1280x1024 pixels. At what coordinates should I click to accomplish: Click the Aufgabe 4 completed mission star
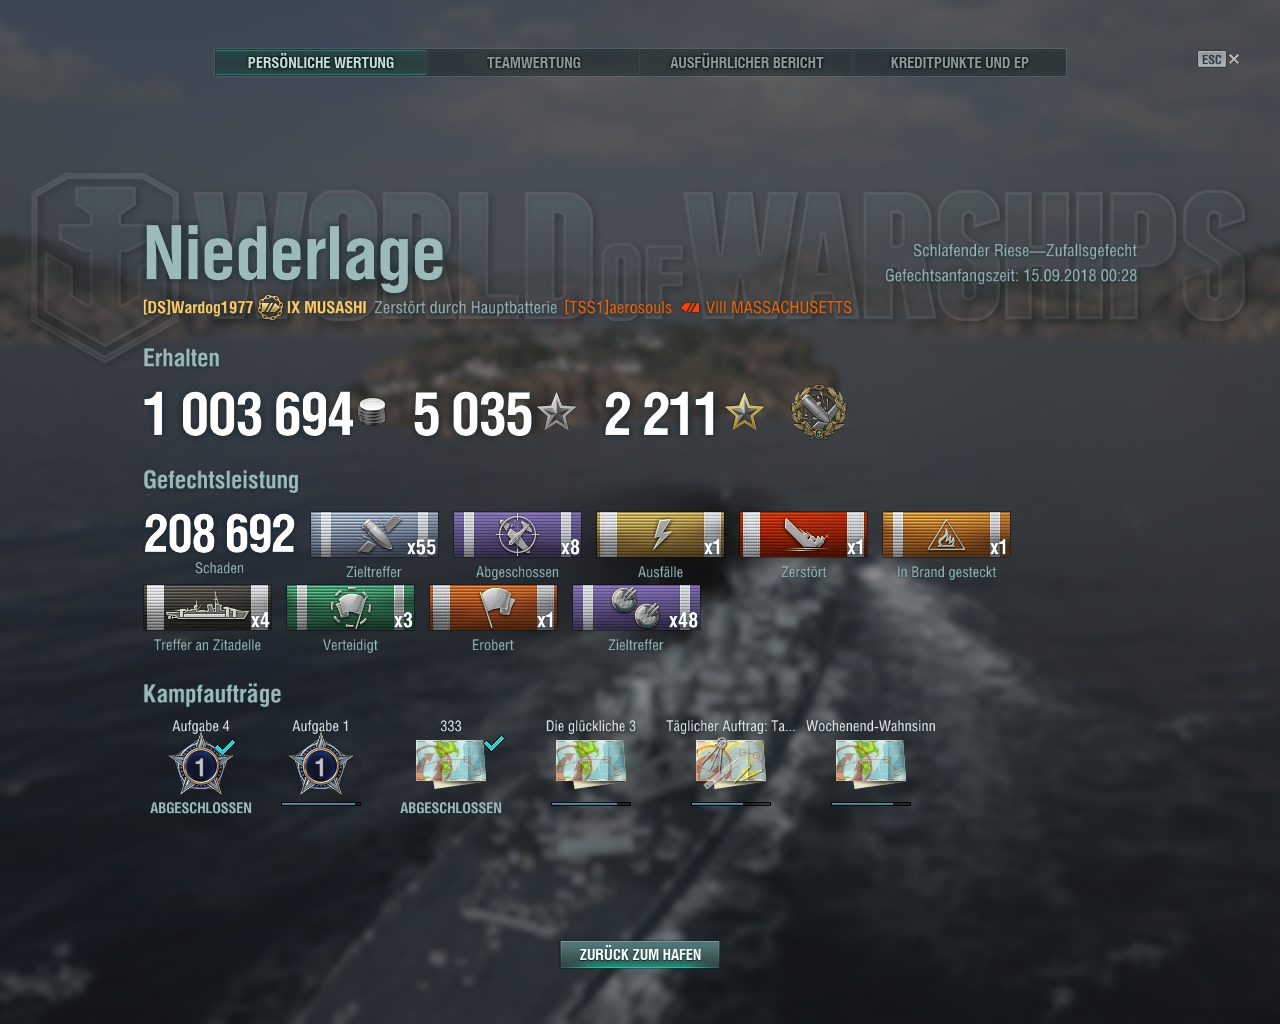pos(201,766)
